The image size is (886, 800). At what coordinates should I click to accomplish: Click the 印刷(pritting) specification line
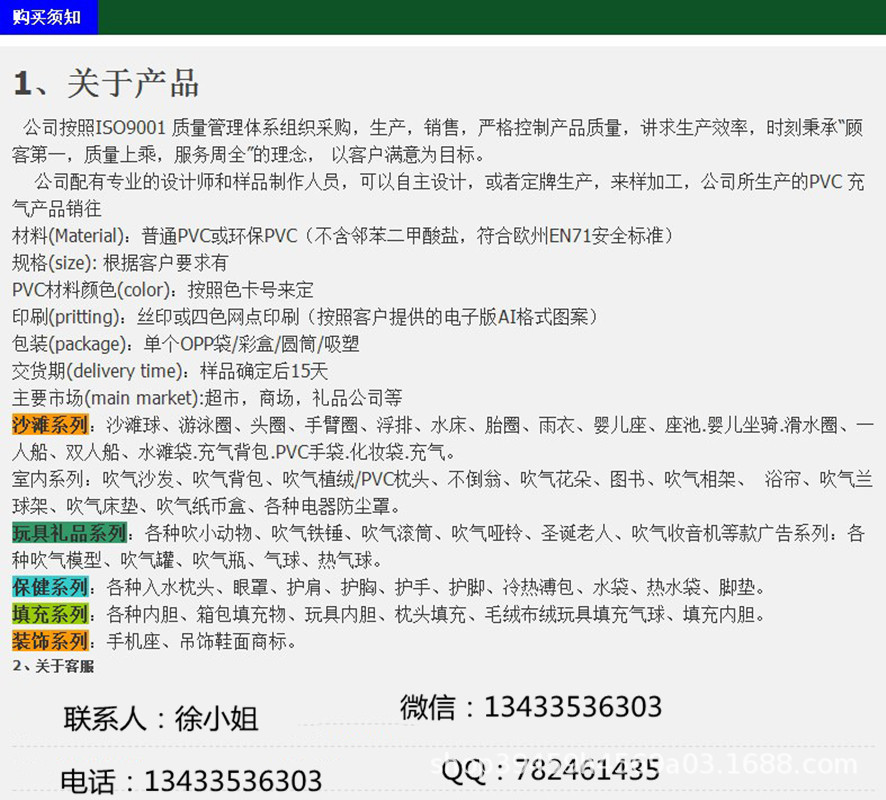tap(305, 317)
